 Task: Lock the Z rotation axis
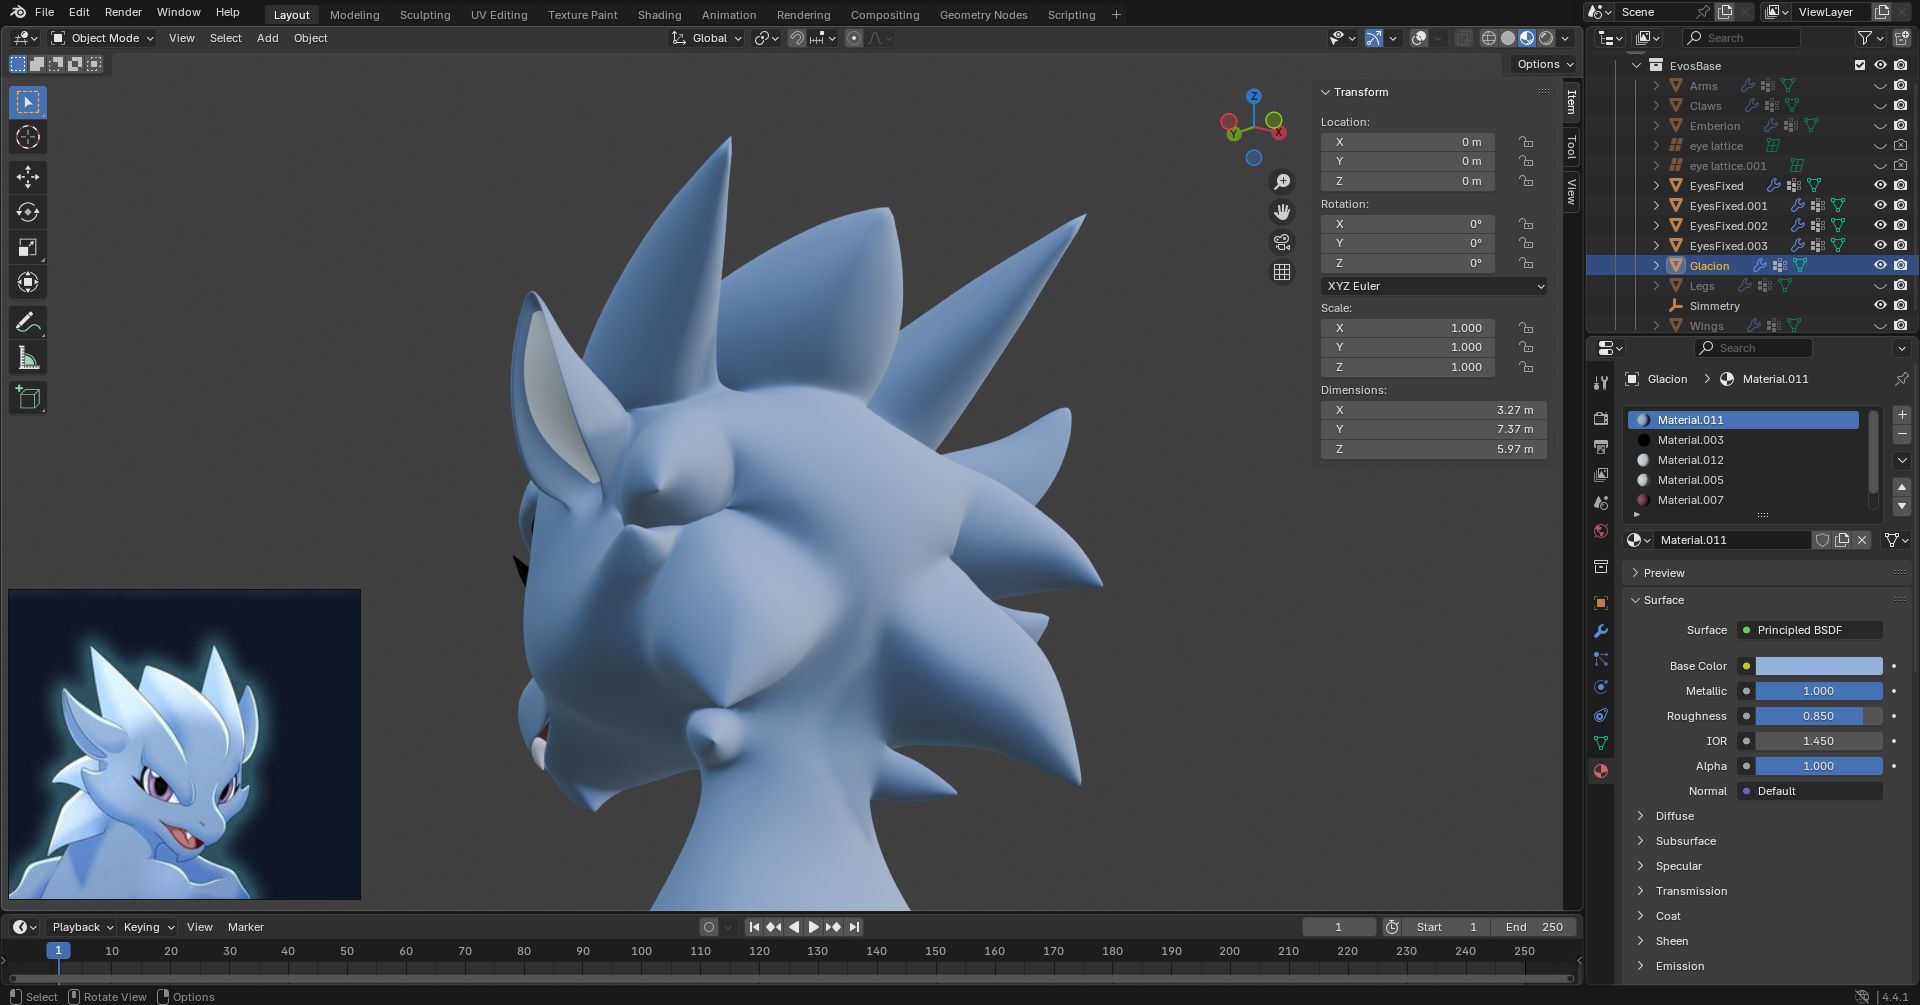(x=1526, y=263)
